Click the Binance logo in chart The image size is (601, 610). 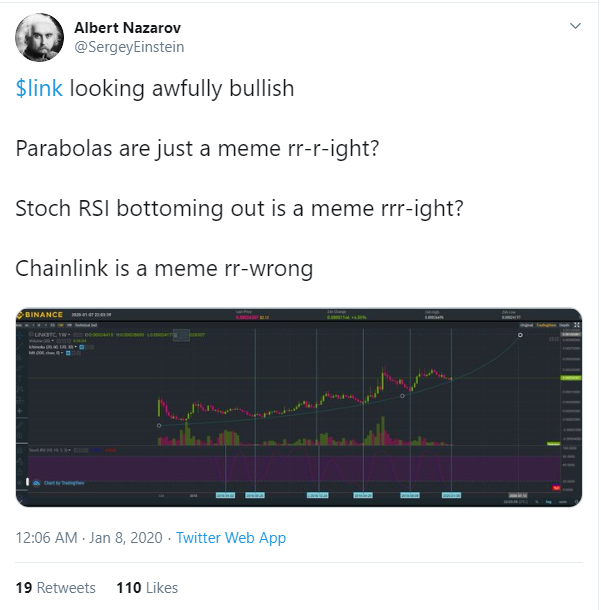40,314
